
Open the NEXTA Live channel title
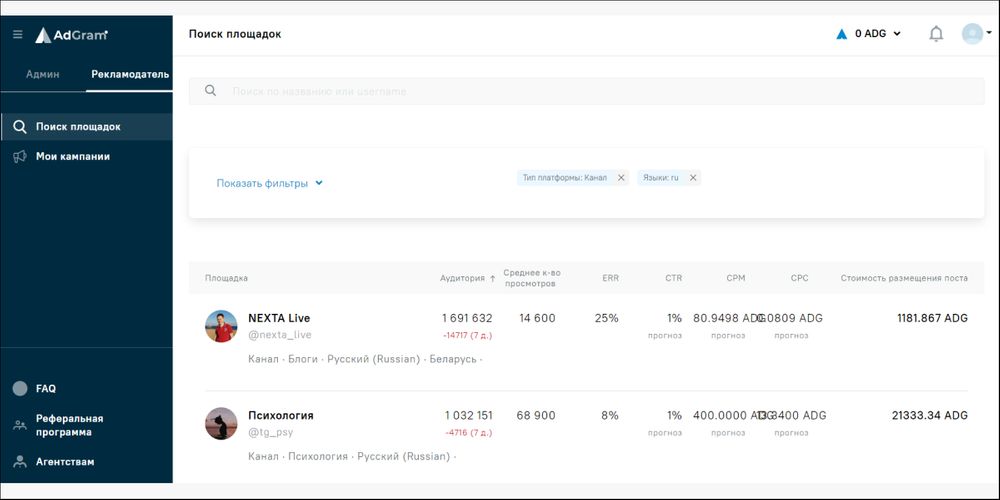[279, 318]
